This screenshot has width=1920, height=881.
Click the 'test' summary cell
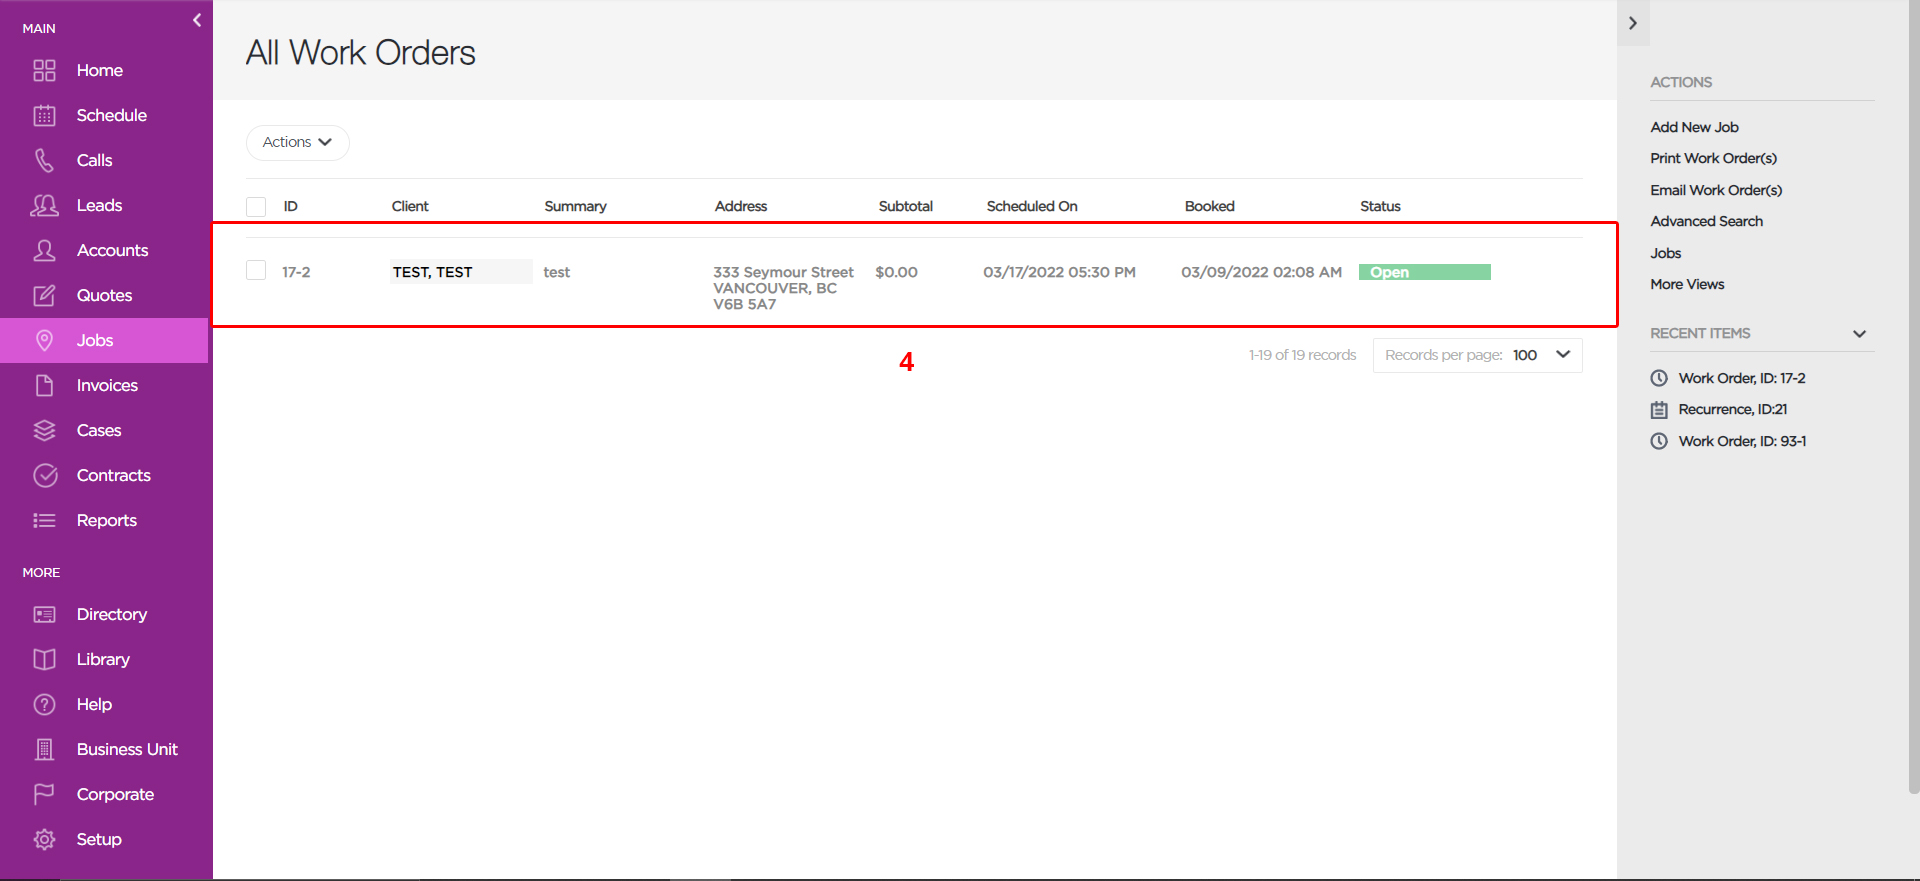tap(557, 272)
